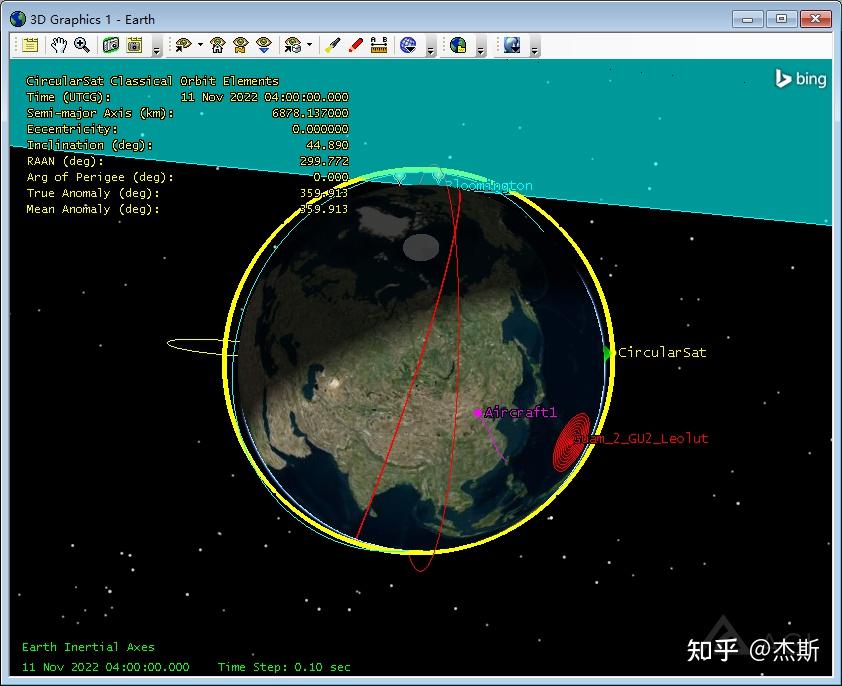
Task: Open the stored view dropdown arrow
Action: [x=310, y=45]
